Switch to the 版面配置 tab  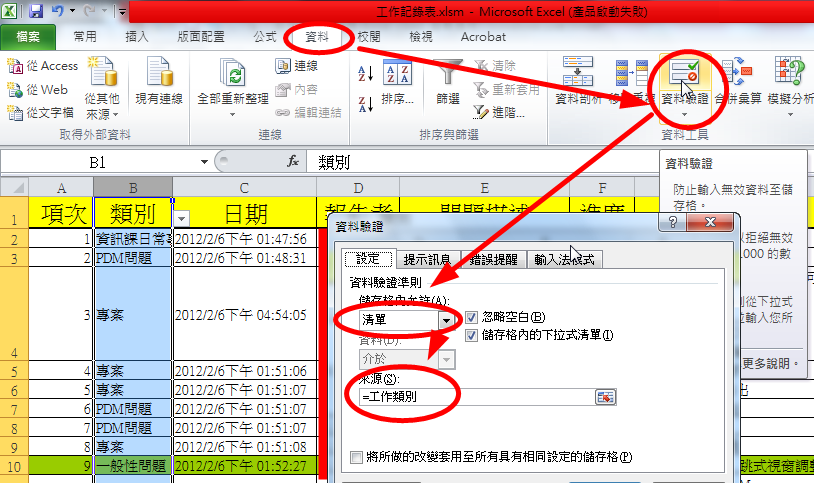(x=201, y=37)
